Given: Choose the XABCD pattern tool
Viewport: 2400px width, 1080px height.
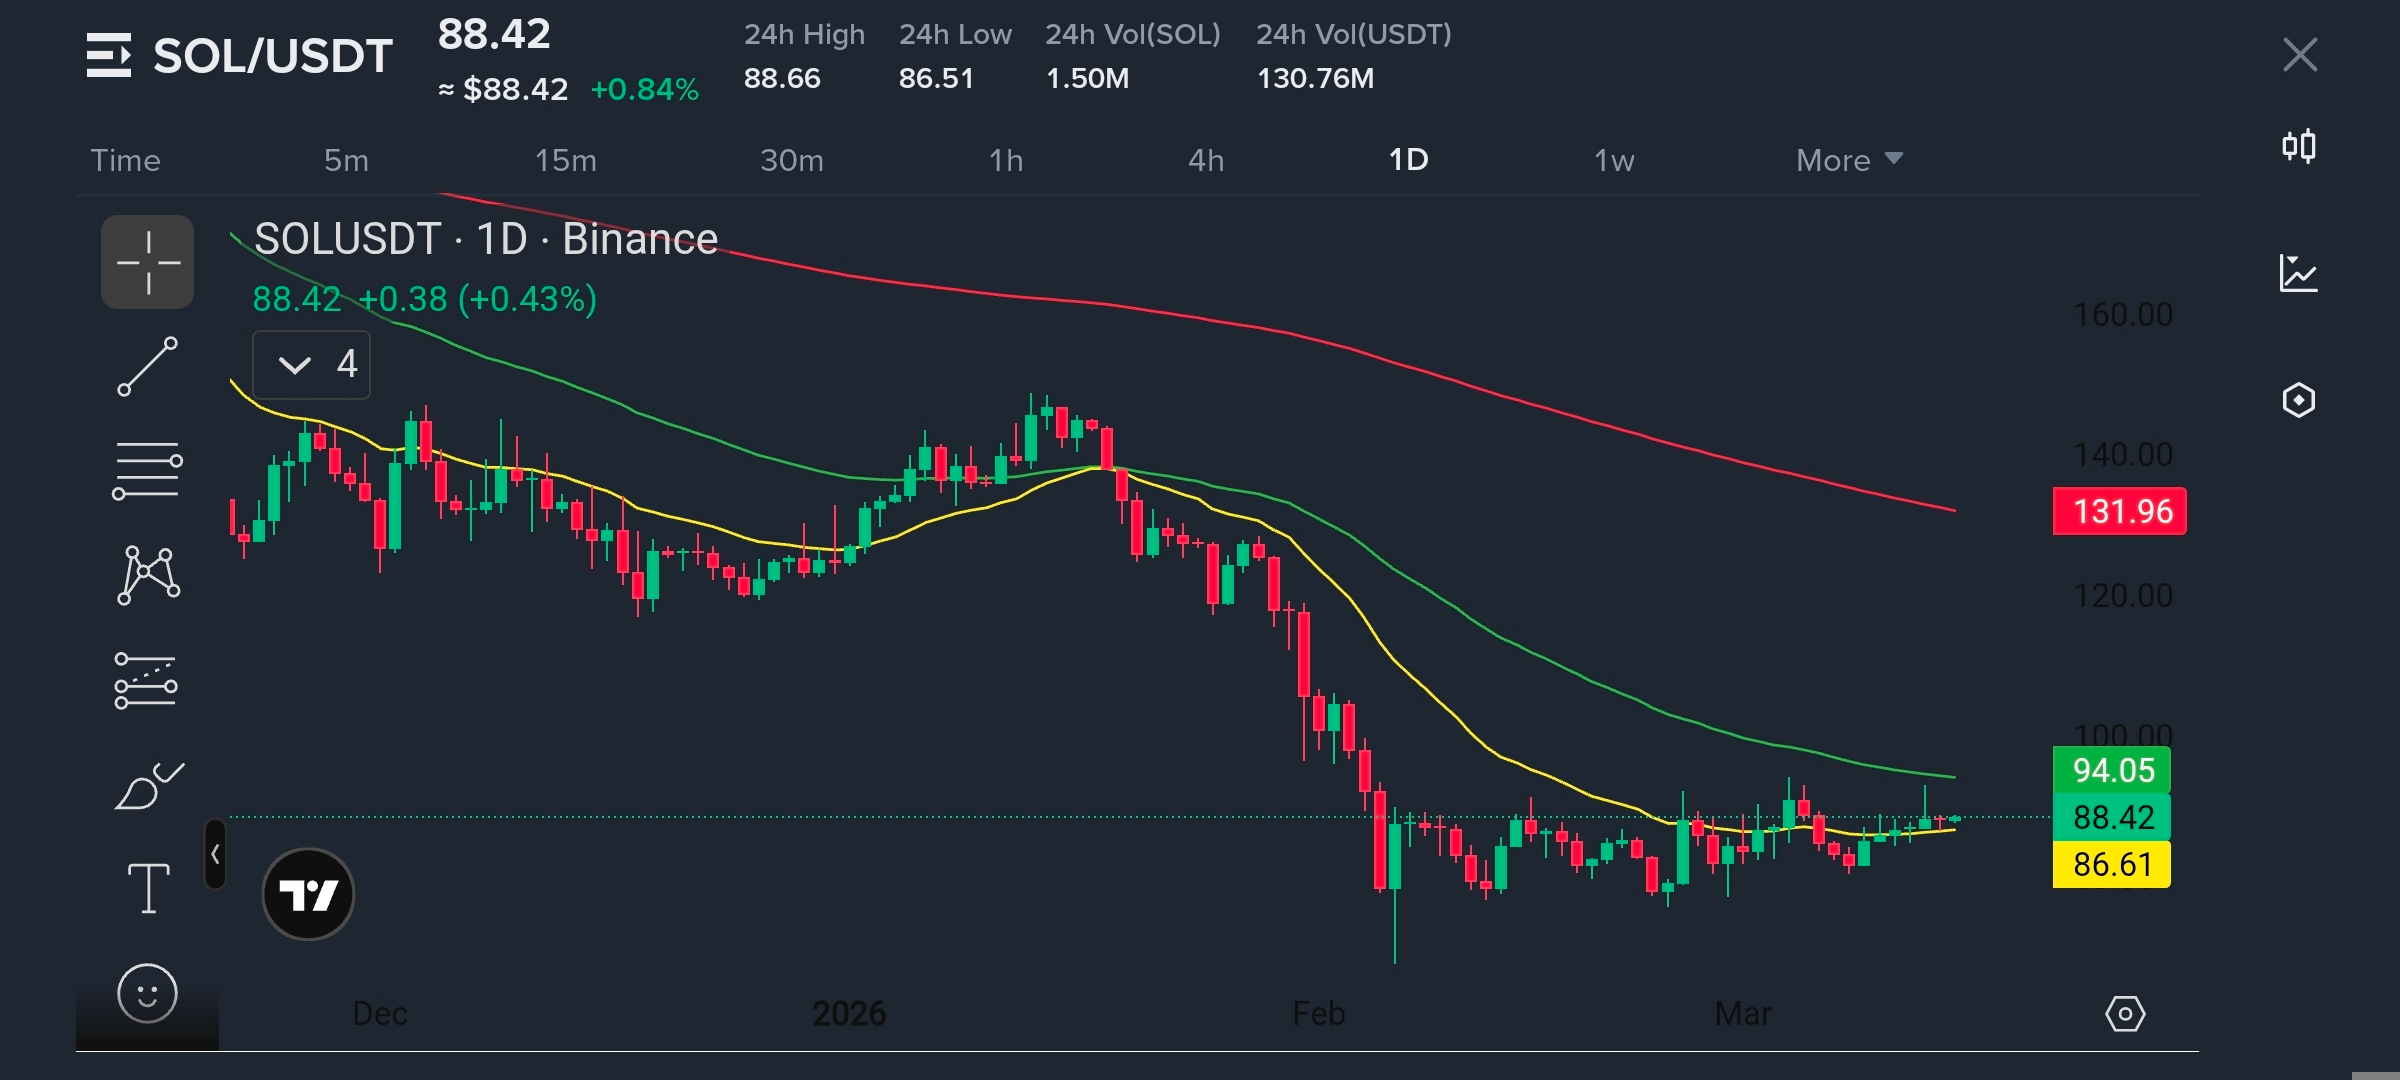Looking at the screenshot, I should [x=148, y=575].
